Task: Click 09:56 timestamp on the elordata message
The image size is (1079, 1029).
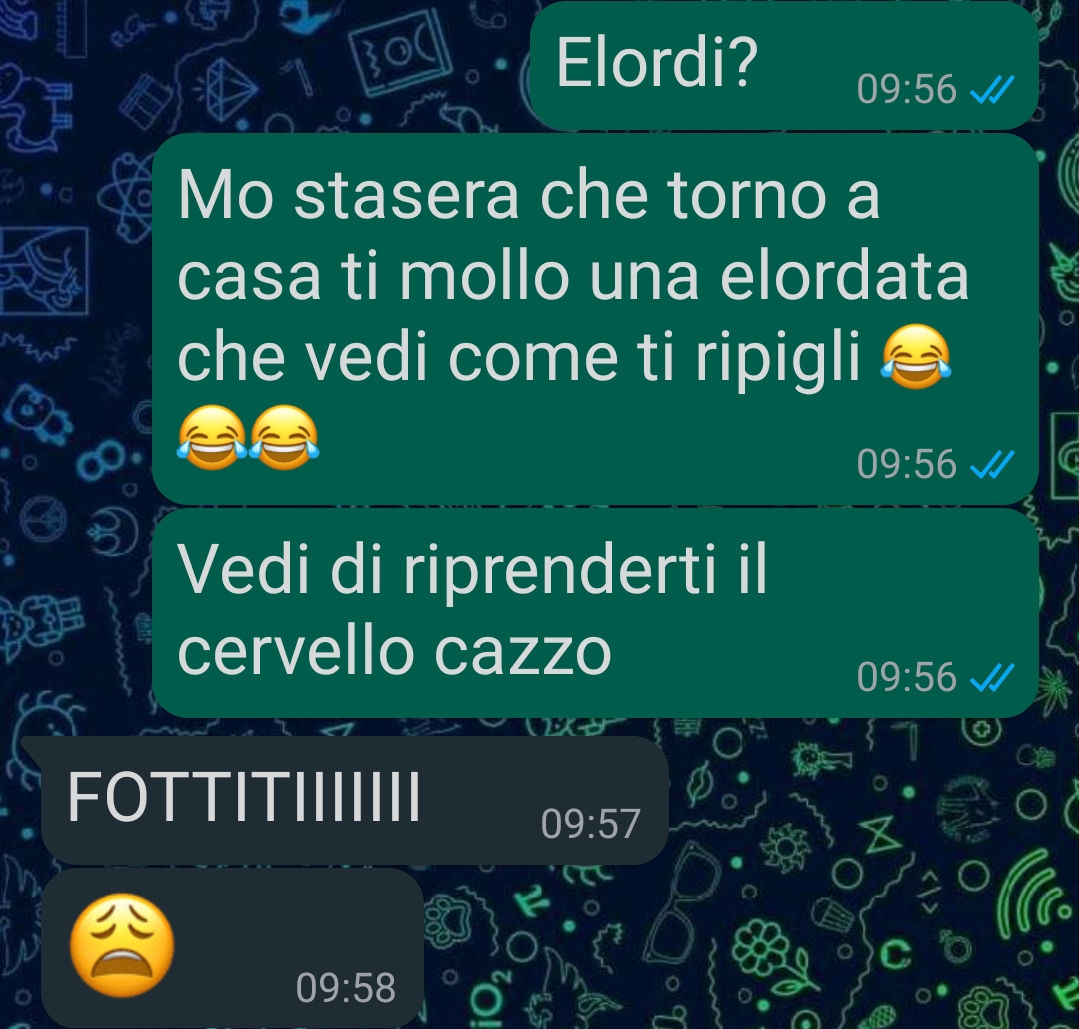Action: pos(906,464)
